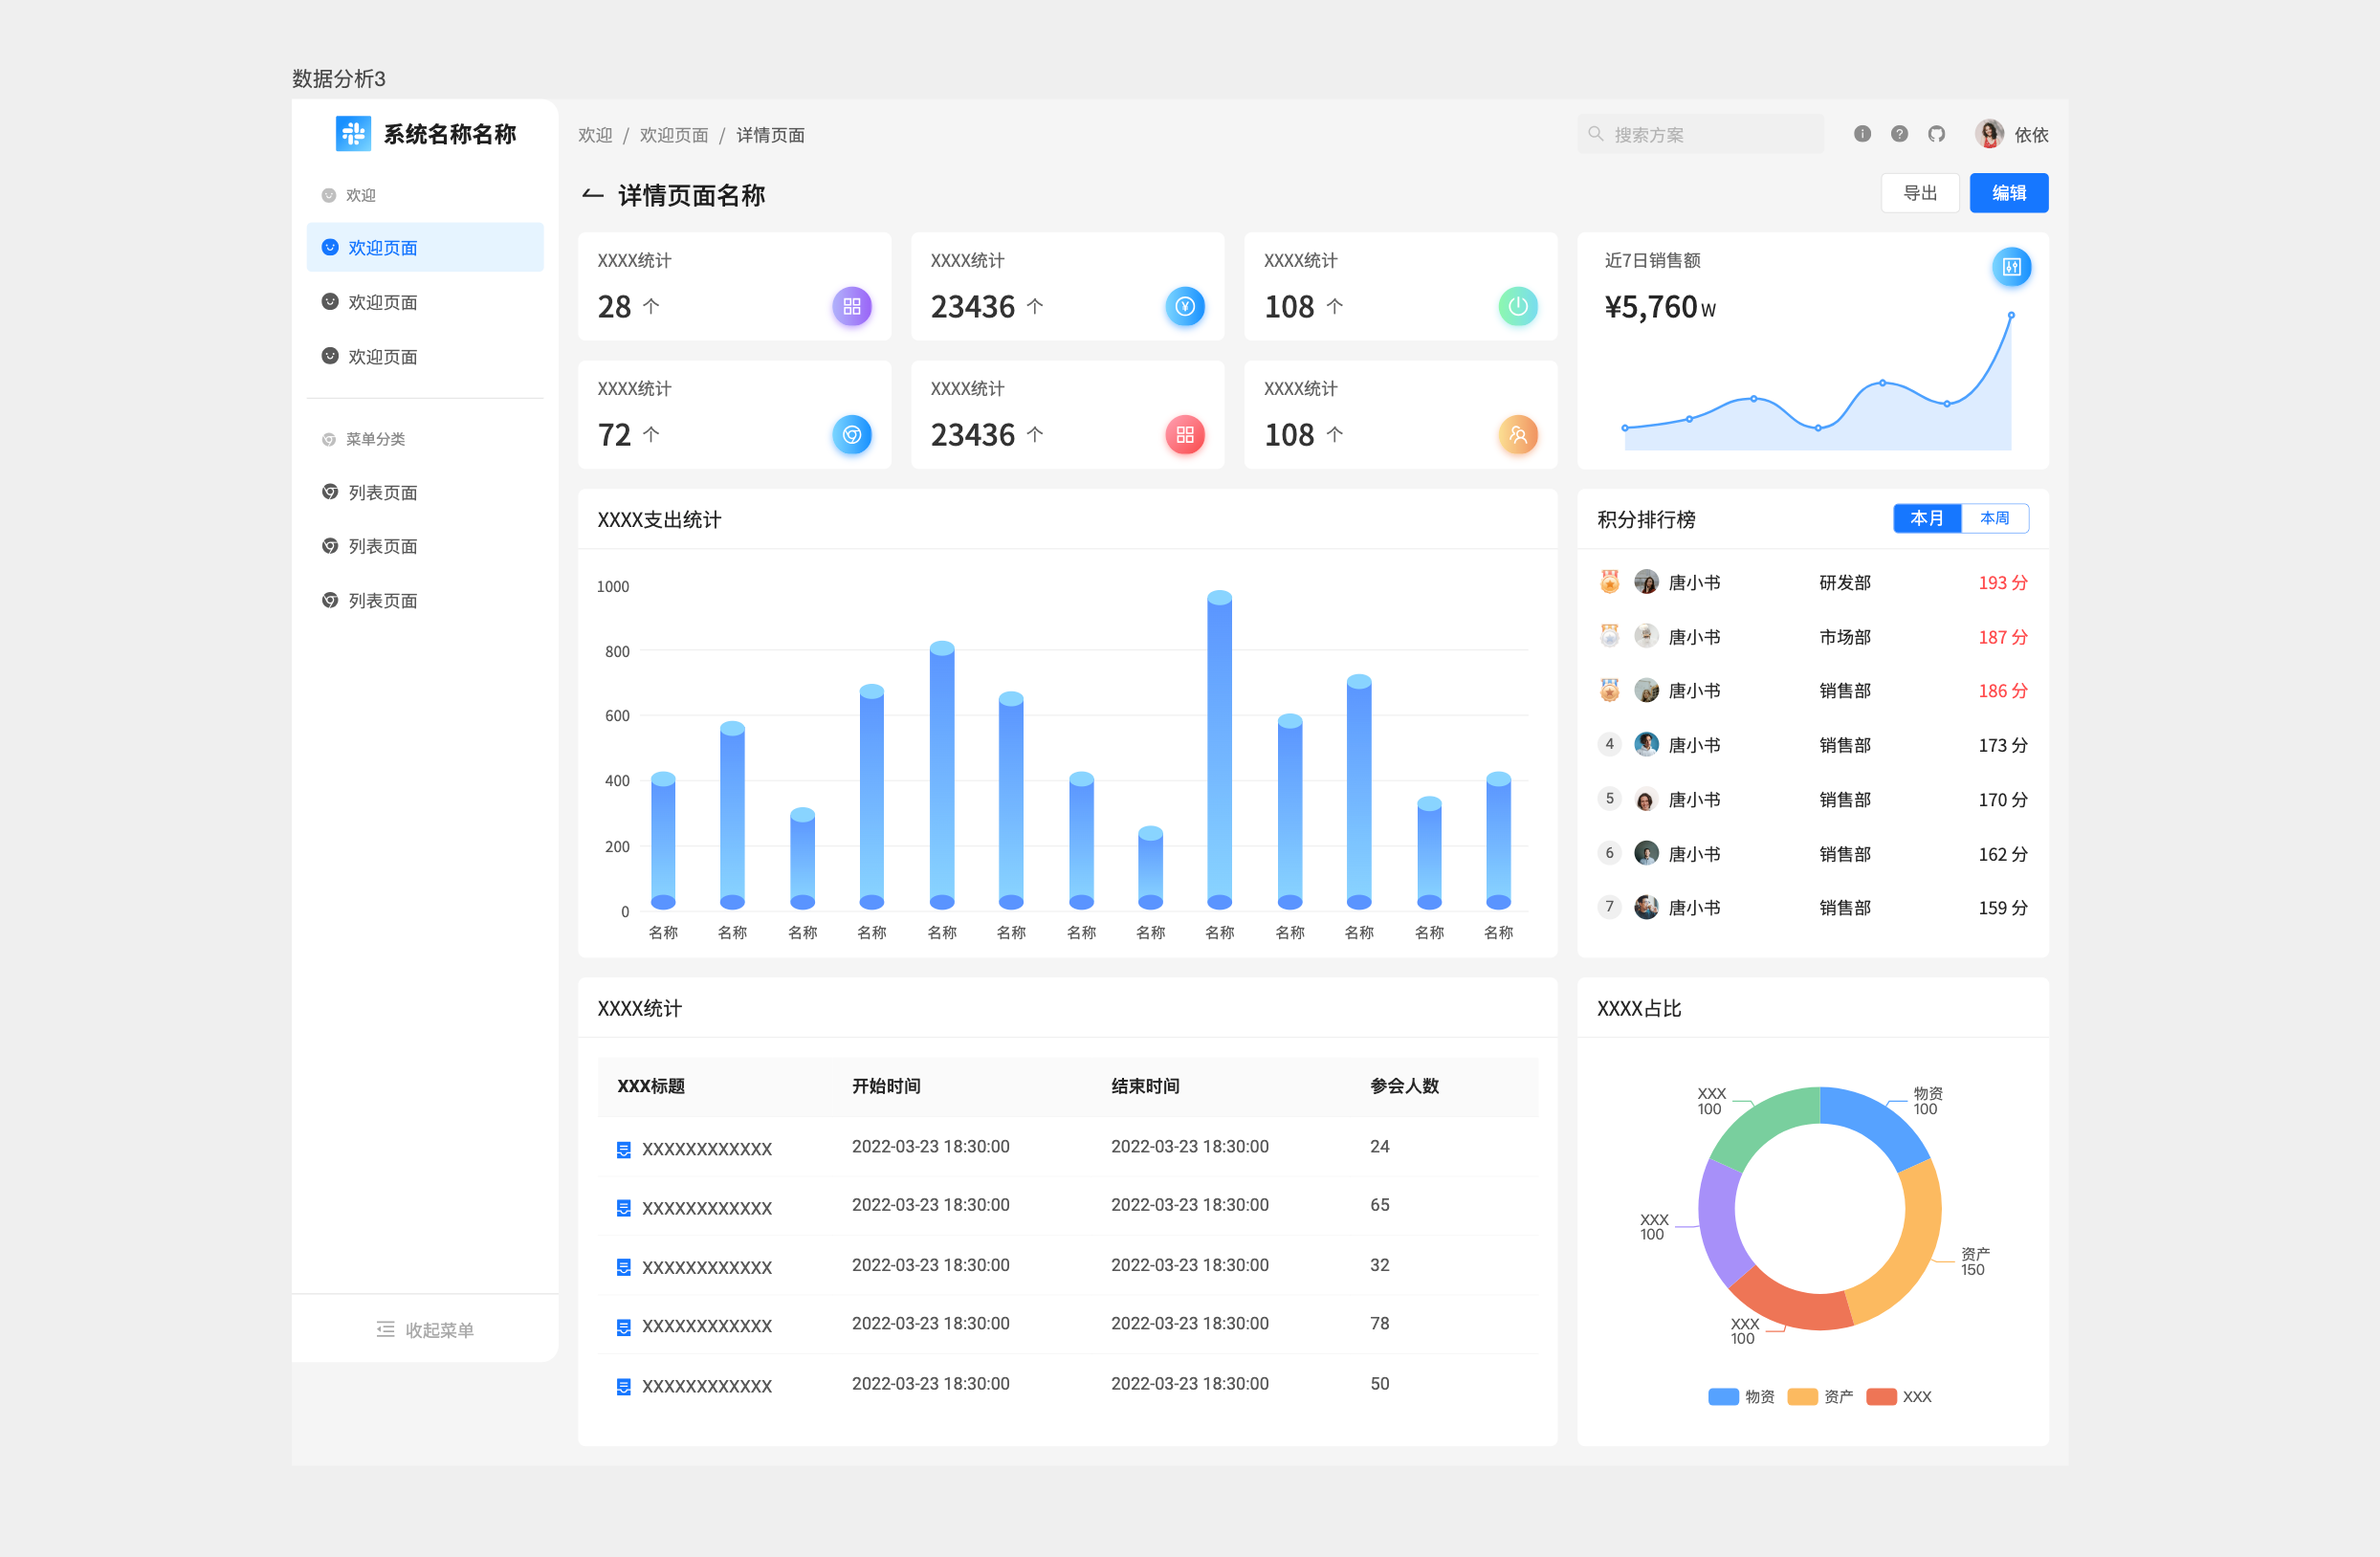Screen dimensions: 2380x1557
Task: Click the 导出 button
Action: [1919, 193]
